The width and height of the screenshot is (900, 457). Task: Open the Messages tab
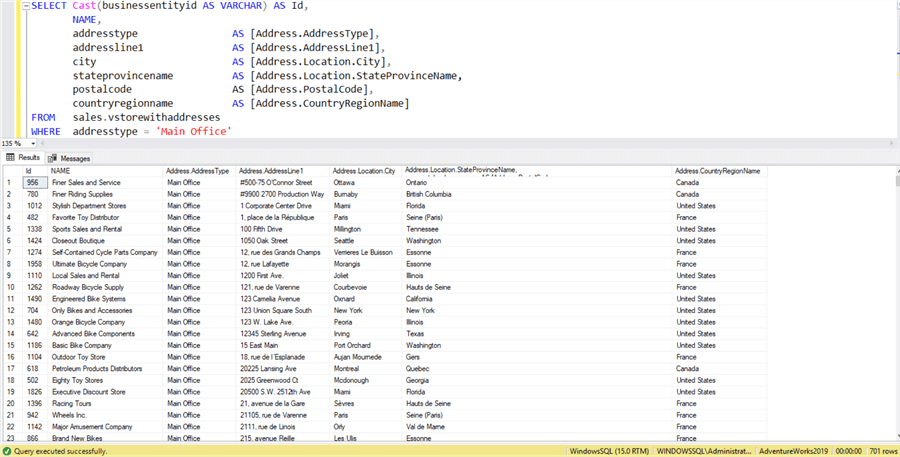tap(74, 158)
